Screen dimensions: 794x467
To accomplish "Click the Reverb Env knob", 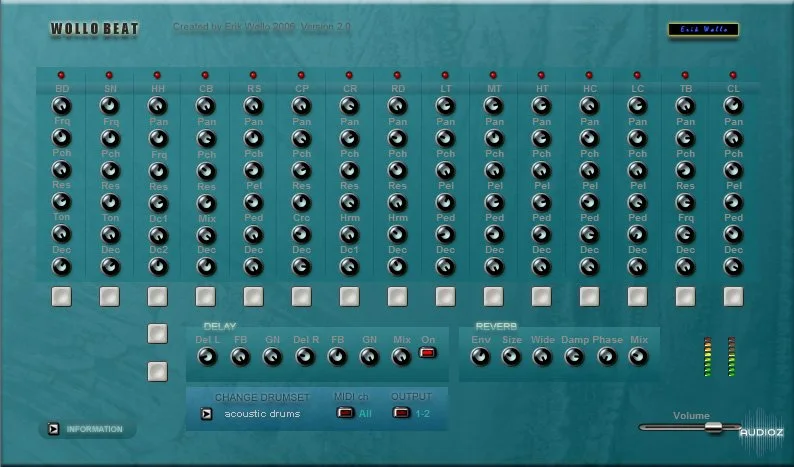I will click(x=481, y=357).
